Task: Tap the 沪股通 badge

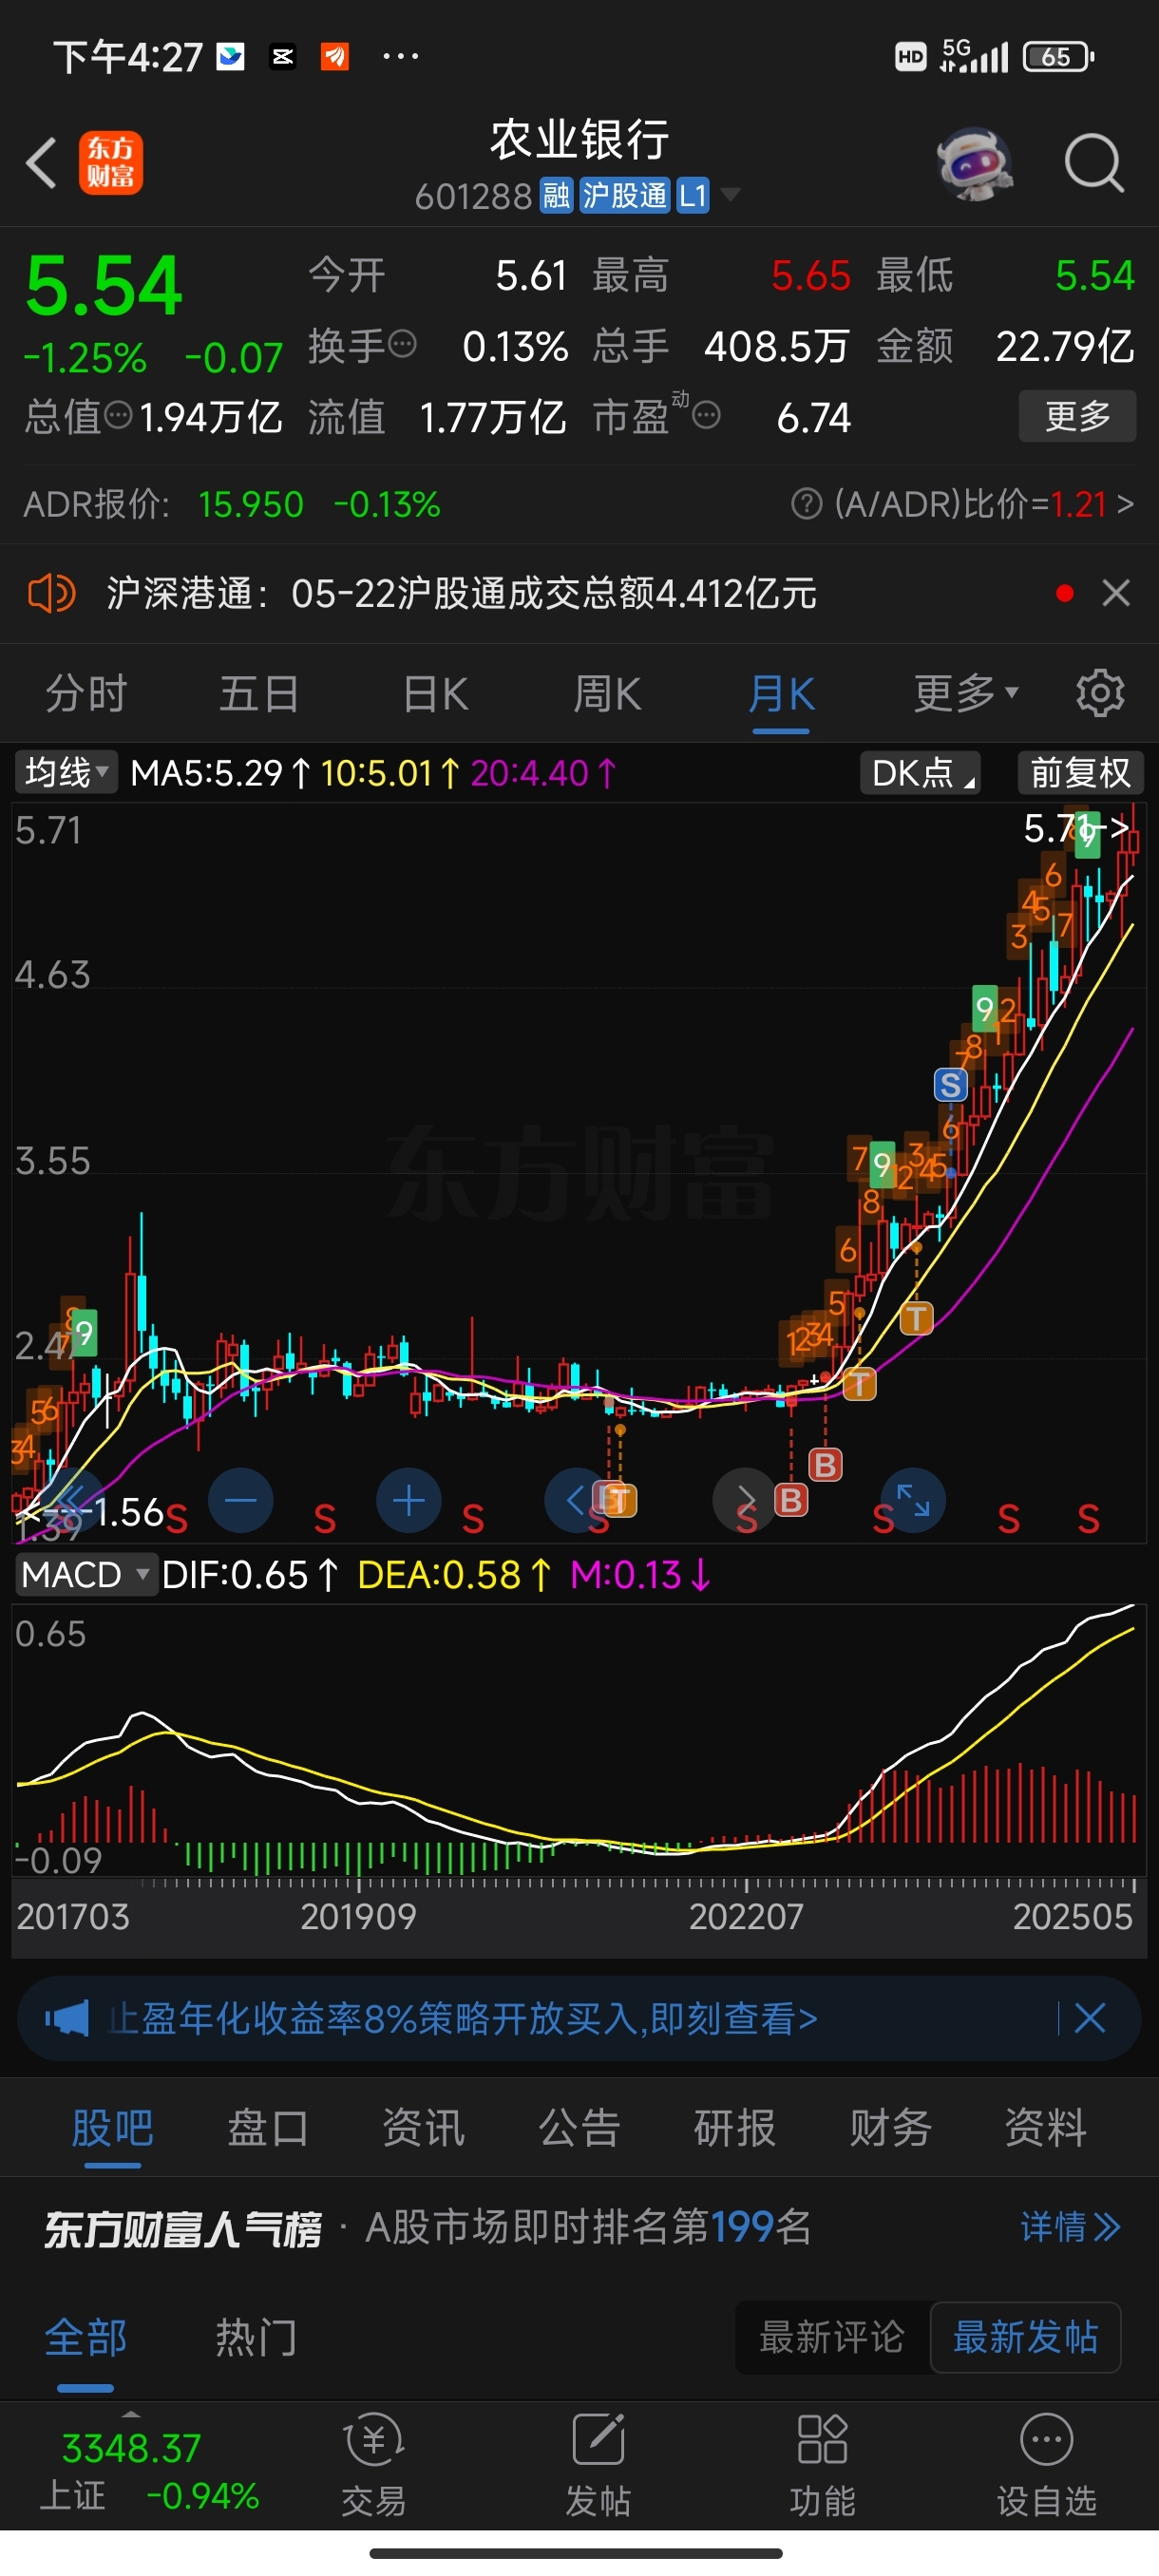Action: pyautogui.click(x=624, y=195)
